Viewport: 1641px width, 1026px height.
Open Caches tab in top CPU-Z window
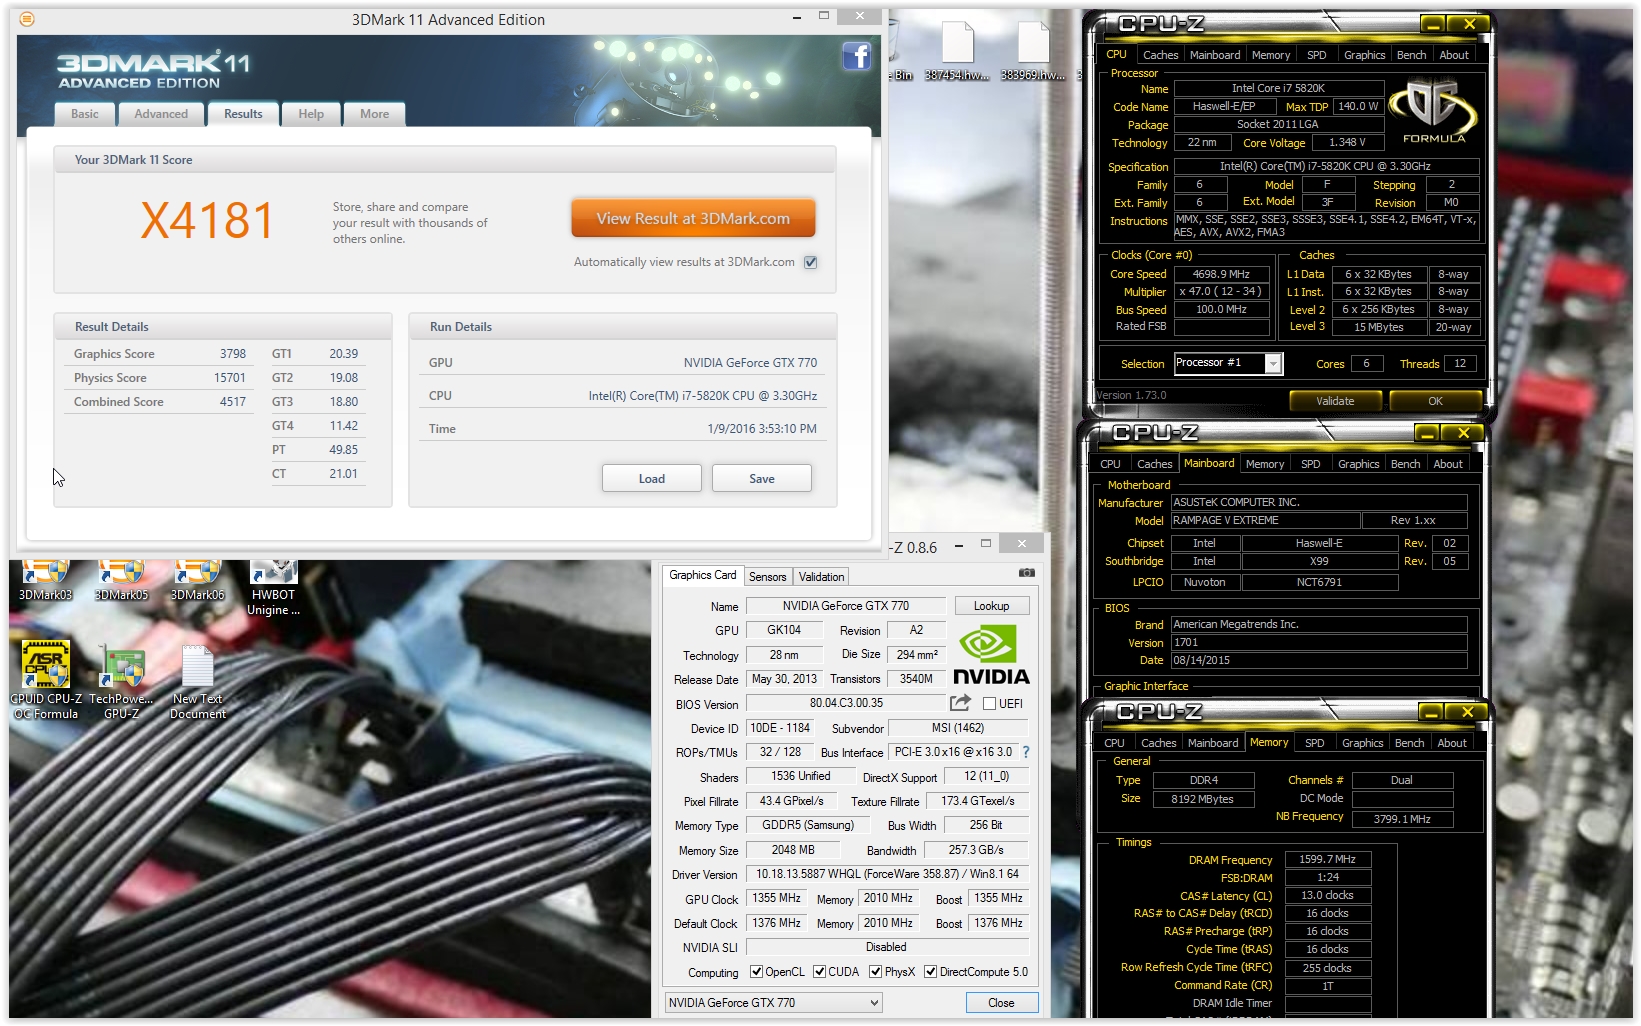(x=1160, y=55)
